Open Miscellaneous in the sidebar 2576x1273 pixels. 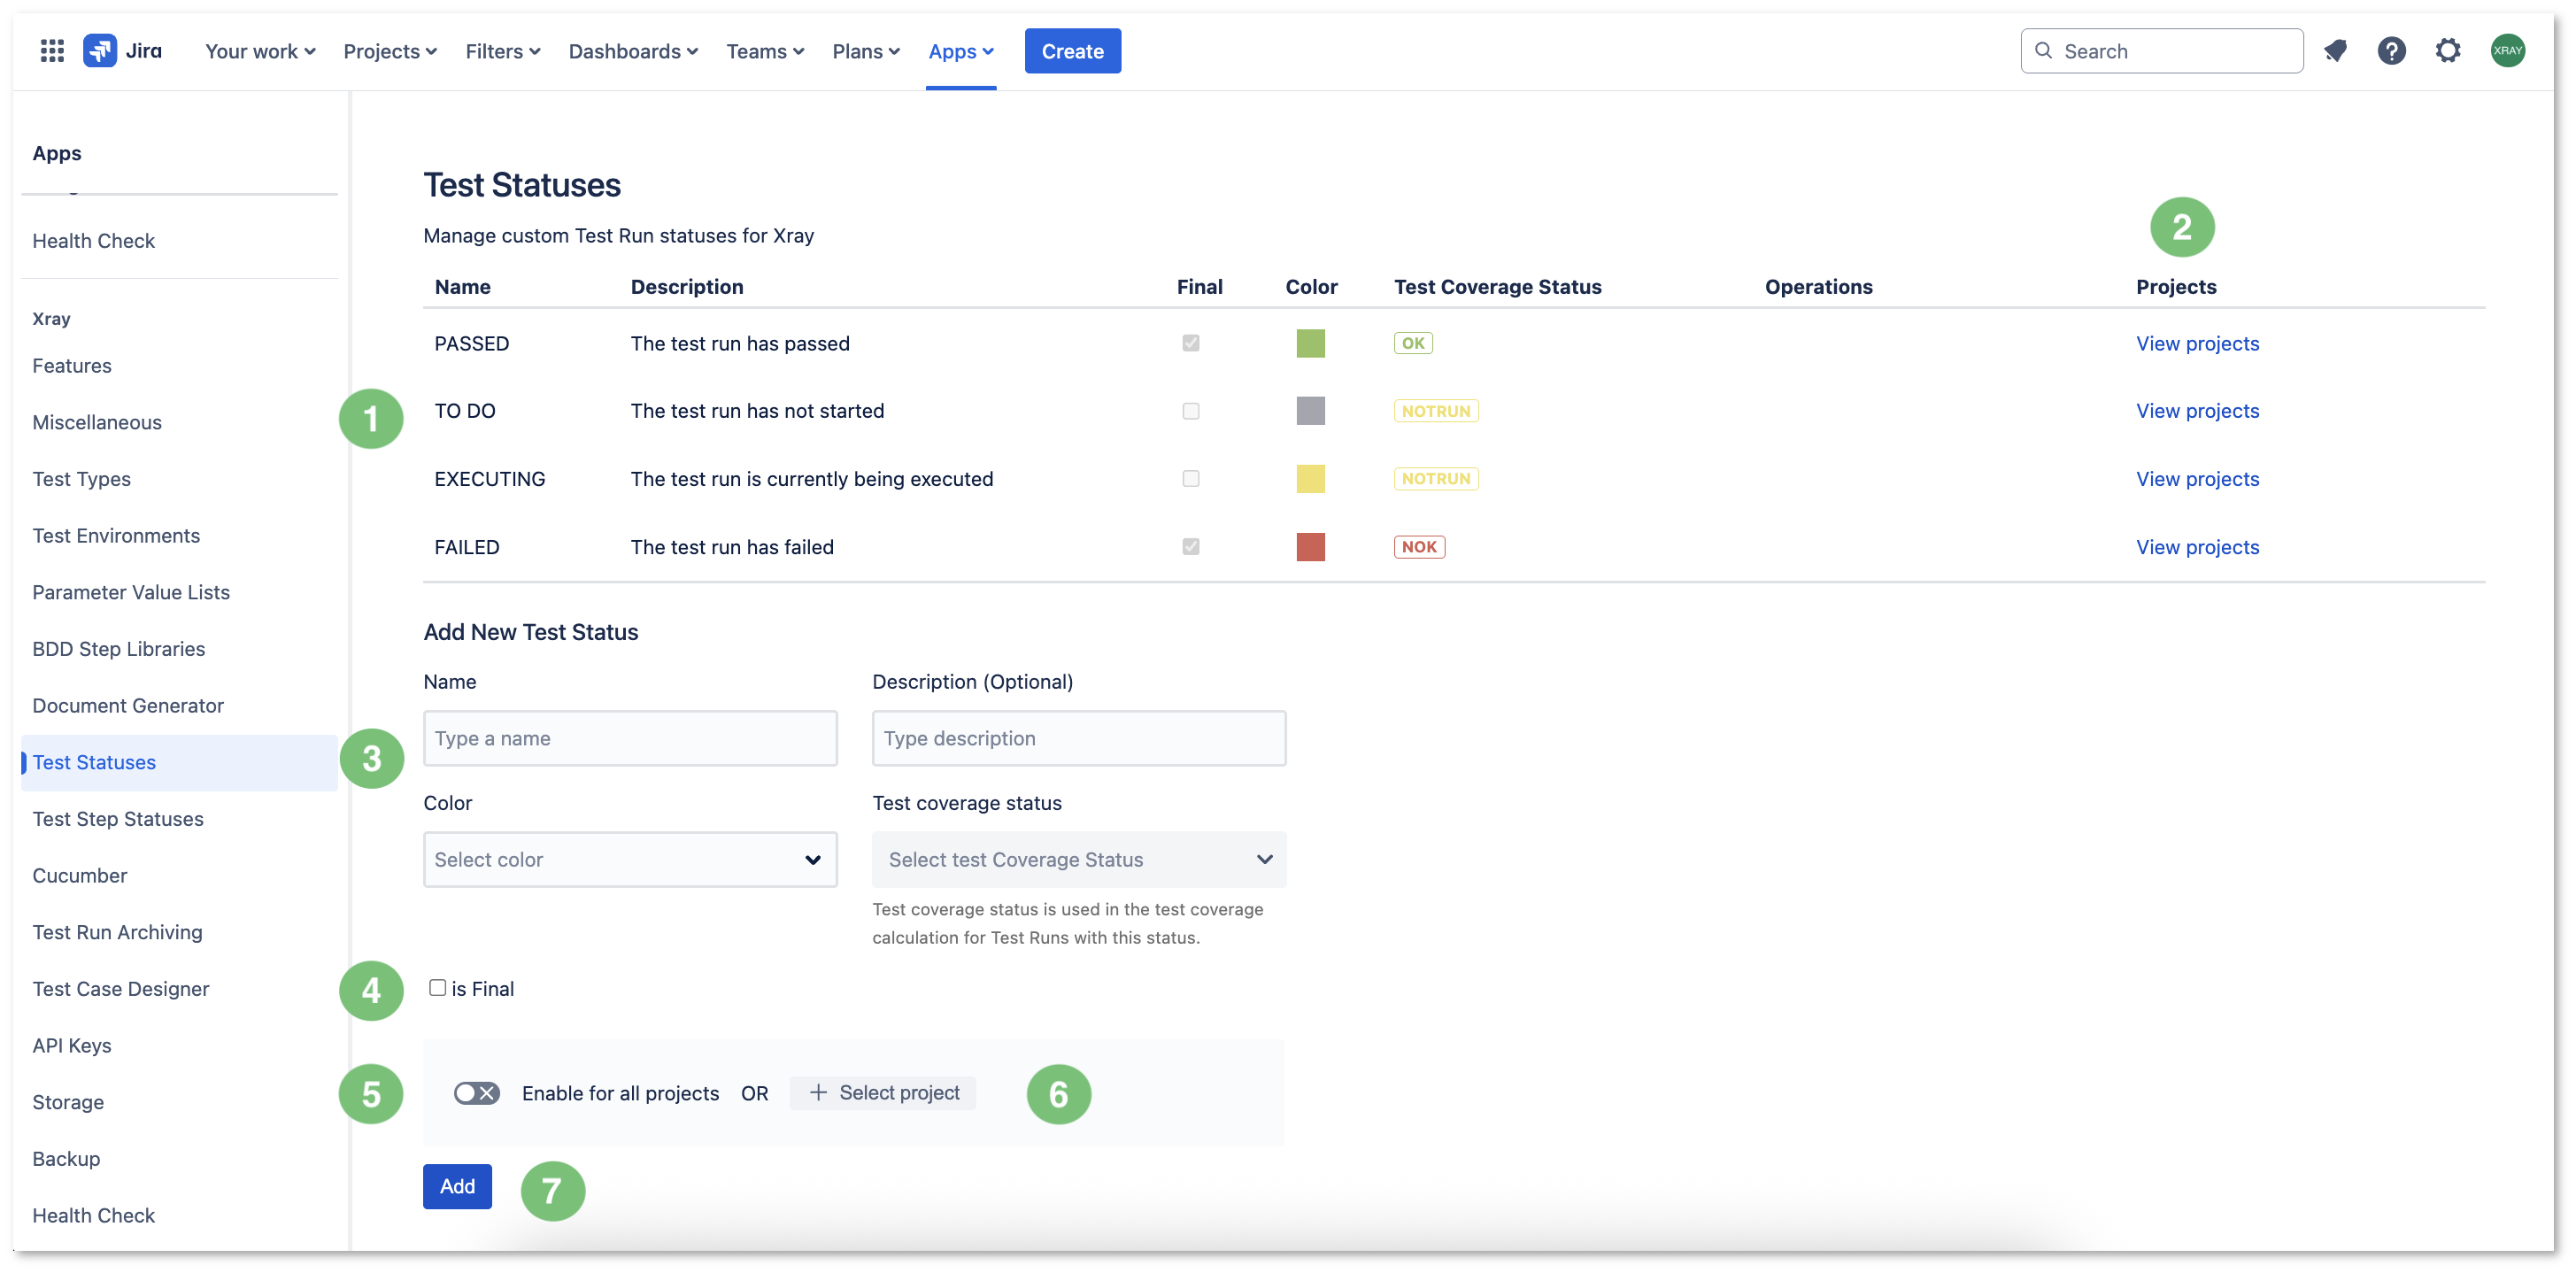[97, 423]
